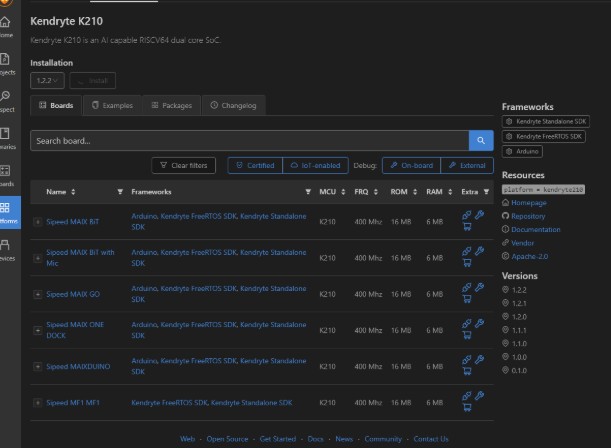Open the Apache-2.0 license link
The width and height of the screenshot is (611, 448).
[x=530, y=256]
